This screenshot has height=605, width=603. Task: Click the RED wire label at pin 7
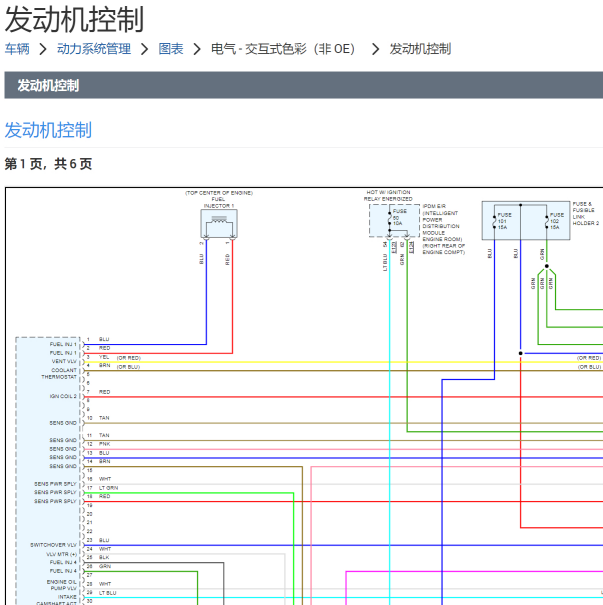coord(104,392)
